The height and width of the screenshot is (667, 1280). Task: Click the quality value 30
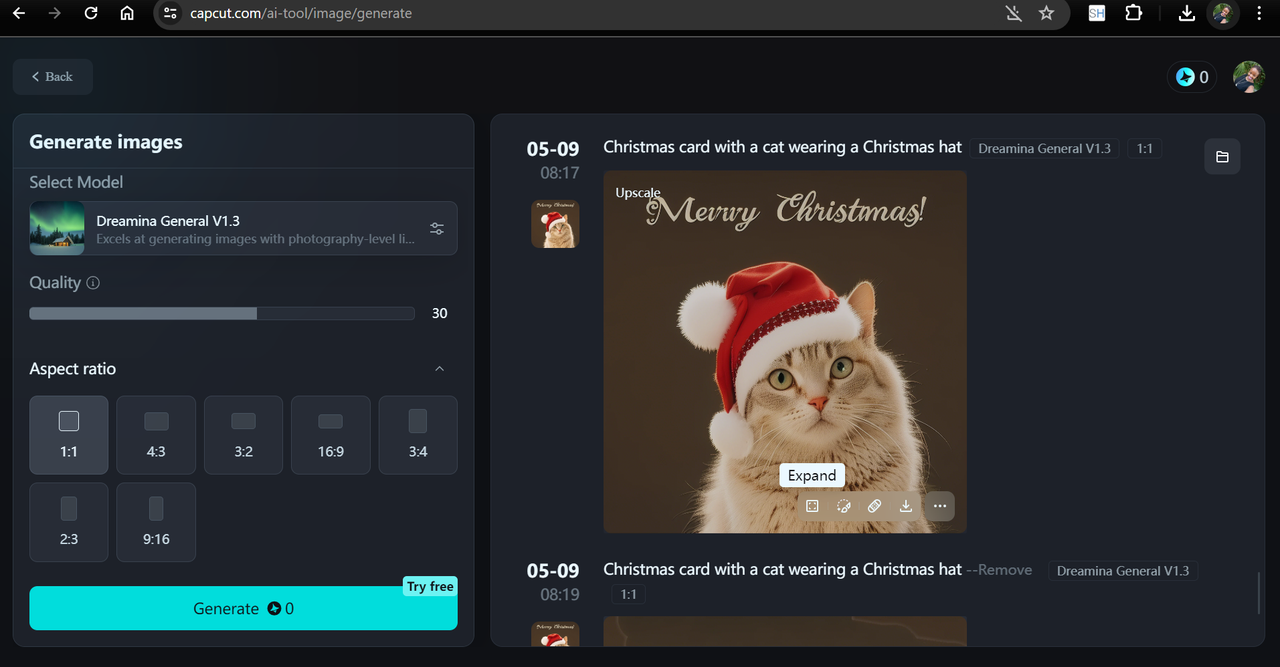[x=439, y=313]
